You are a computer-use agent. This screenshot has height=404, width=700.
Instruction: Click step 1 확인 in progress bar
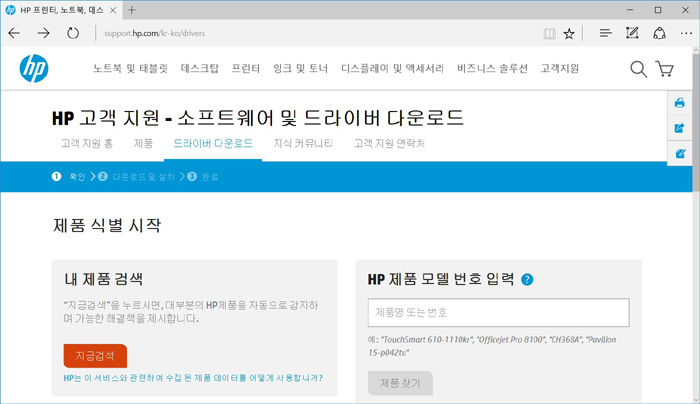pos(68,177)
